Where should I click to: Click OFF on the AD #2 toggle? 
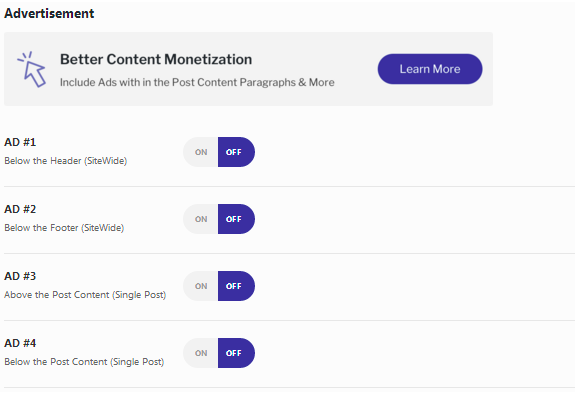236,219
